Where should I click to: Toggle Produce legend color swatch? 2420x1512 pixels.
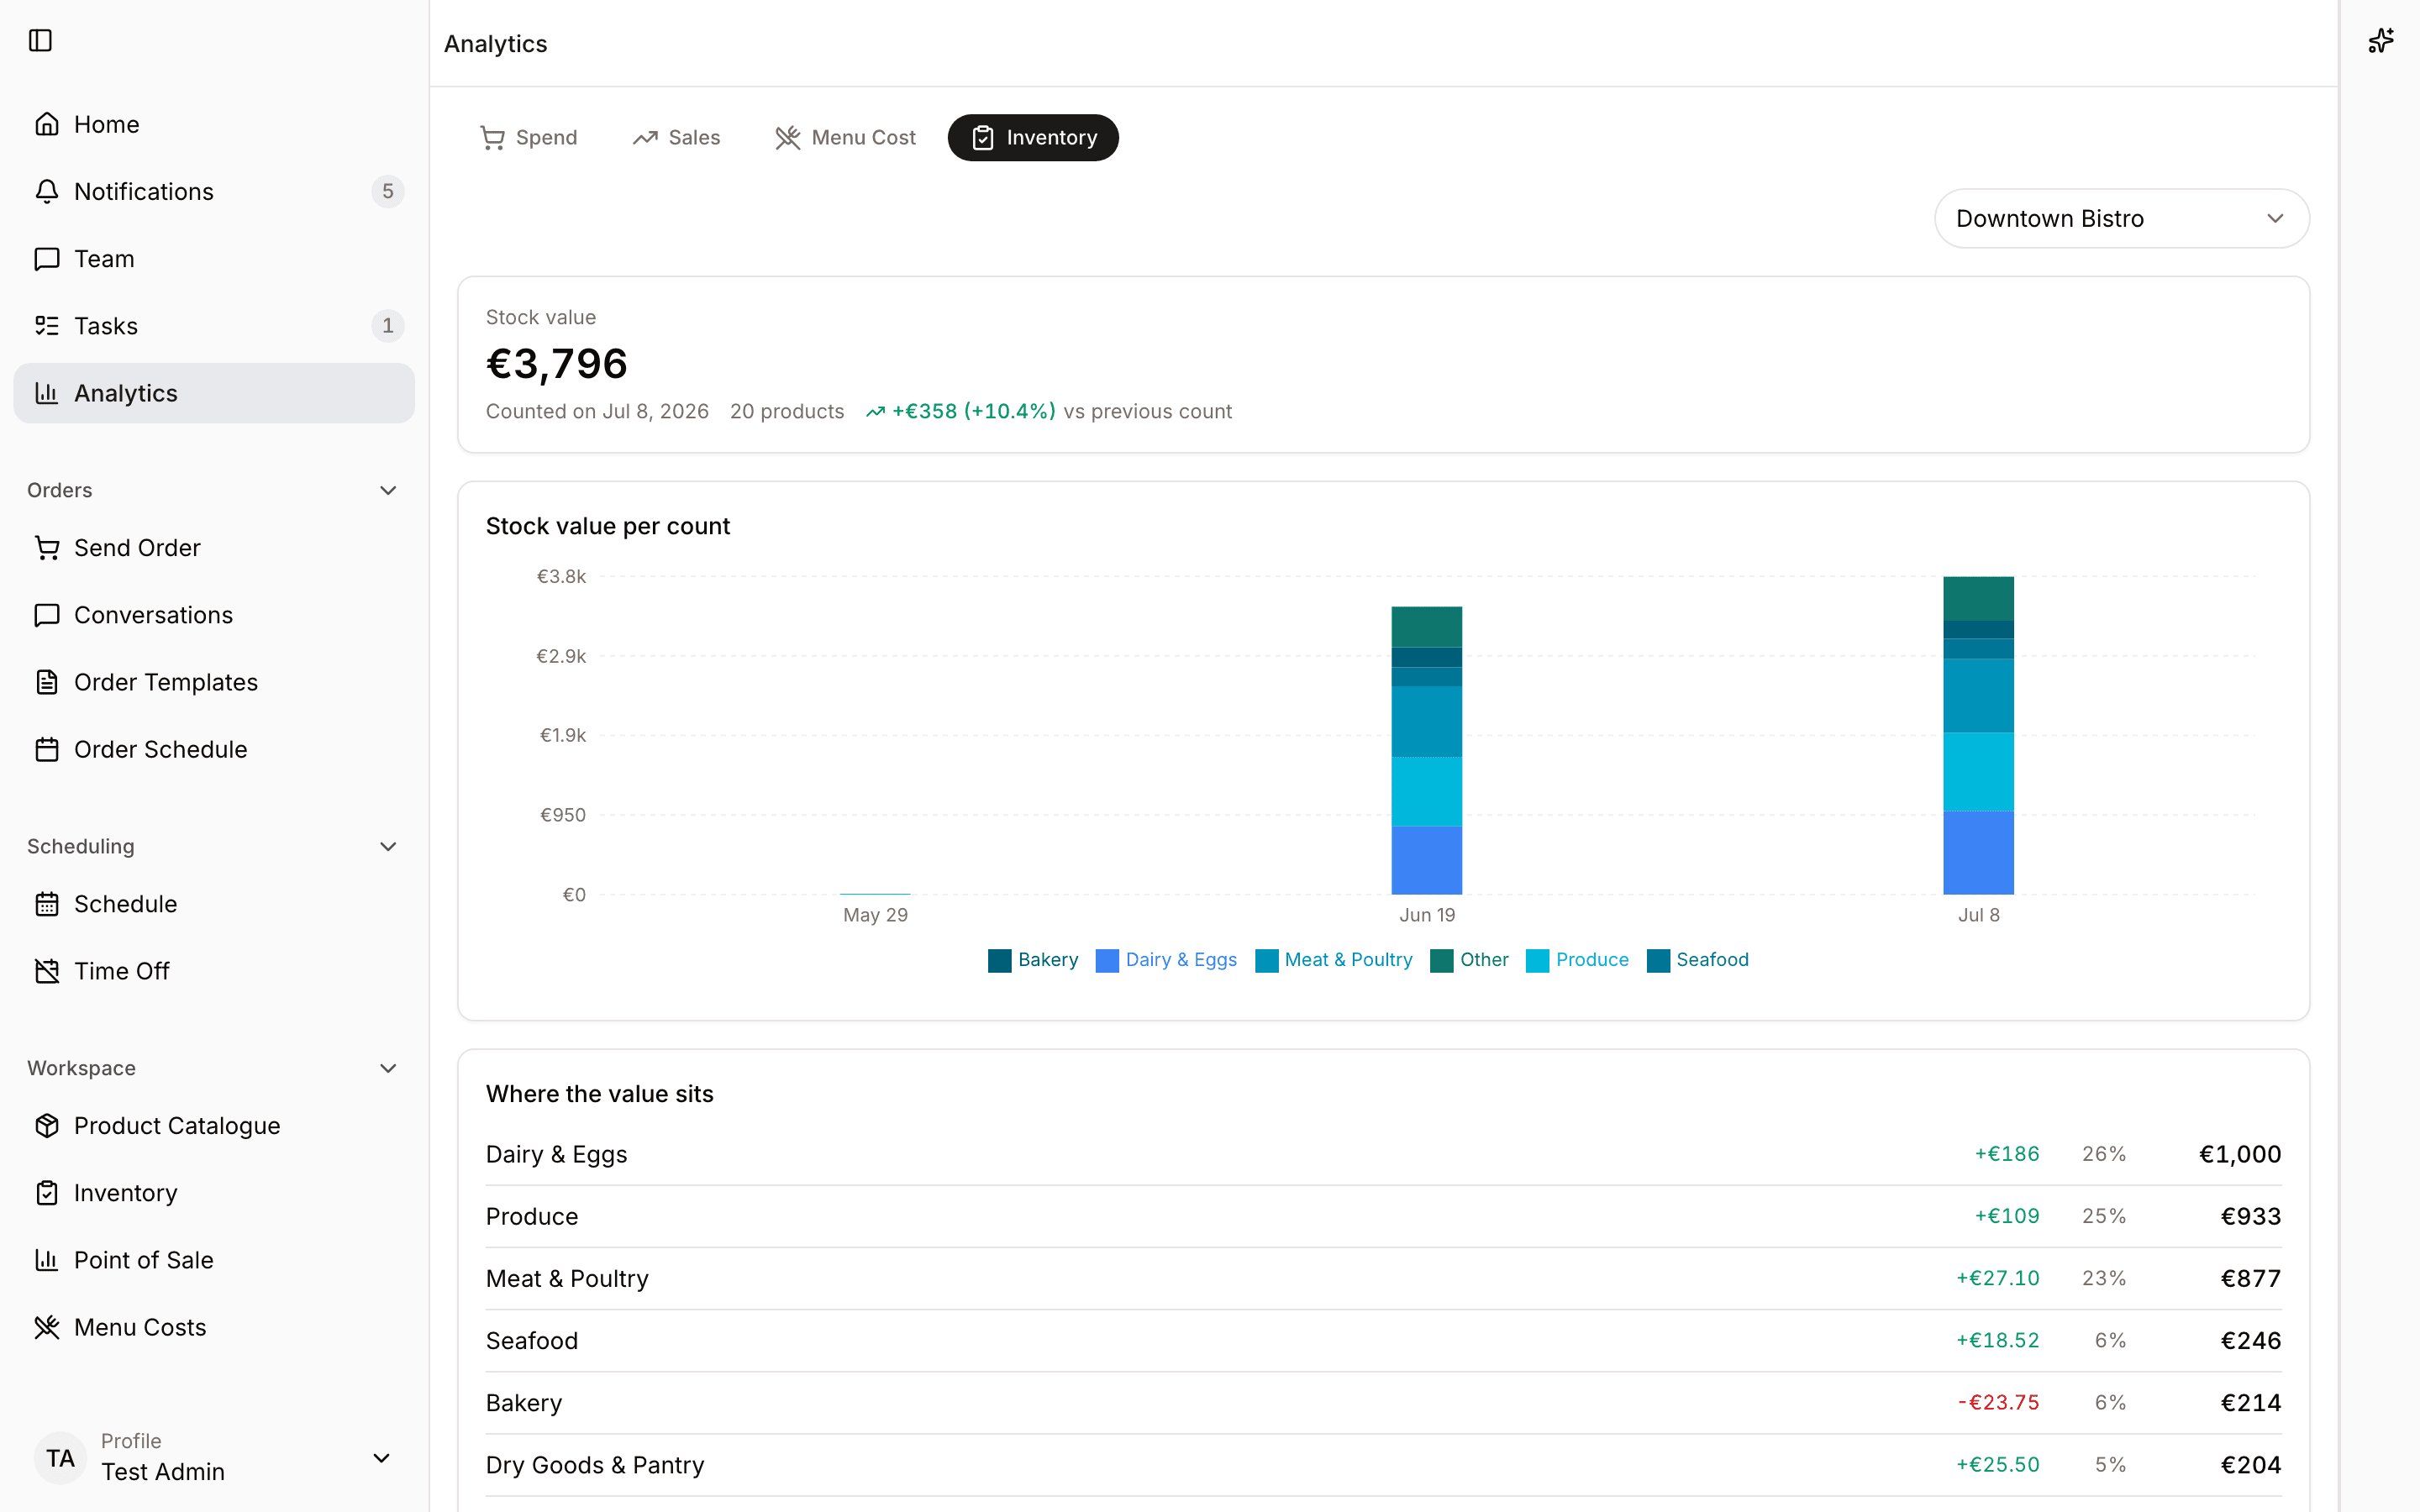point(1537,960)
